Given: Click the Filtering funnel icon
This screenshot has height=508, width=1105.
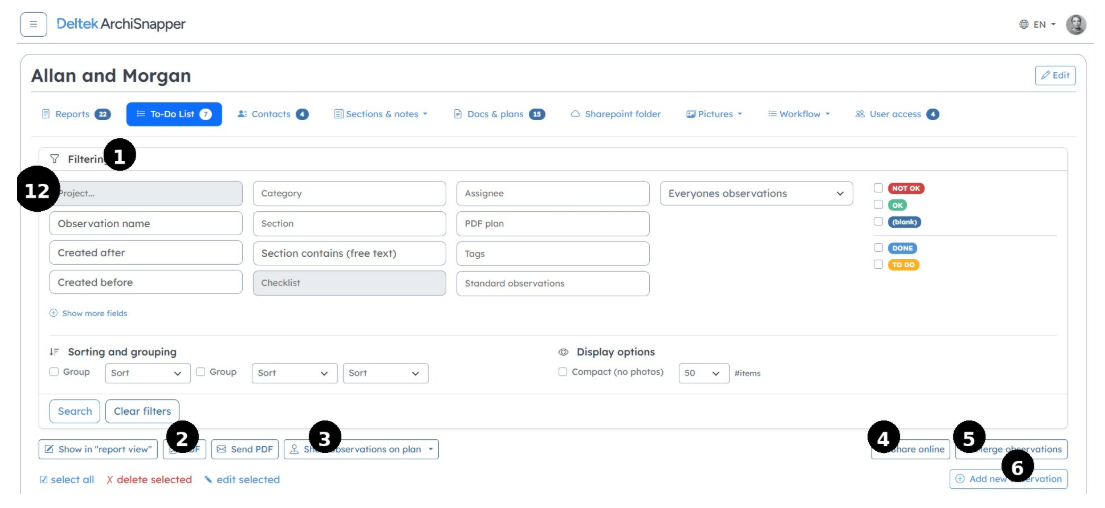Looking at the screenshot, I should 55,159.
